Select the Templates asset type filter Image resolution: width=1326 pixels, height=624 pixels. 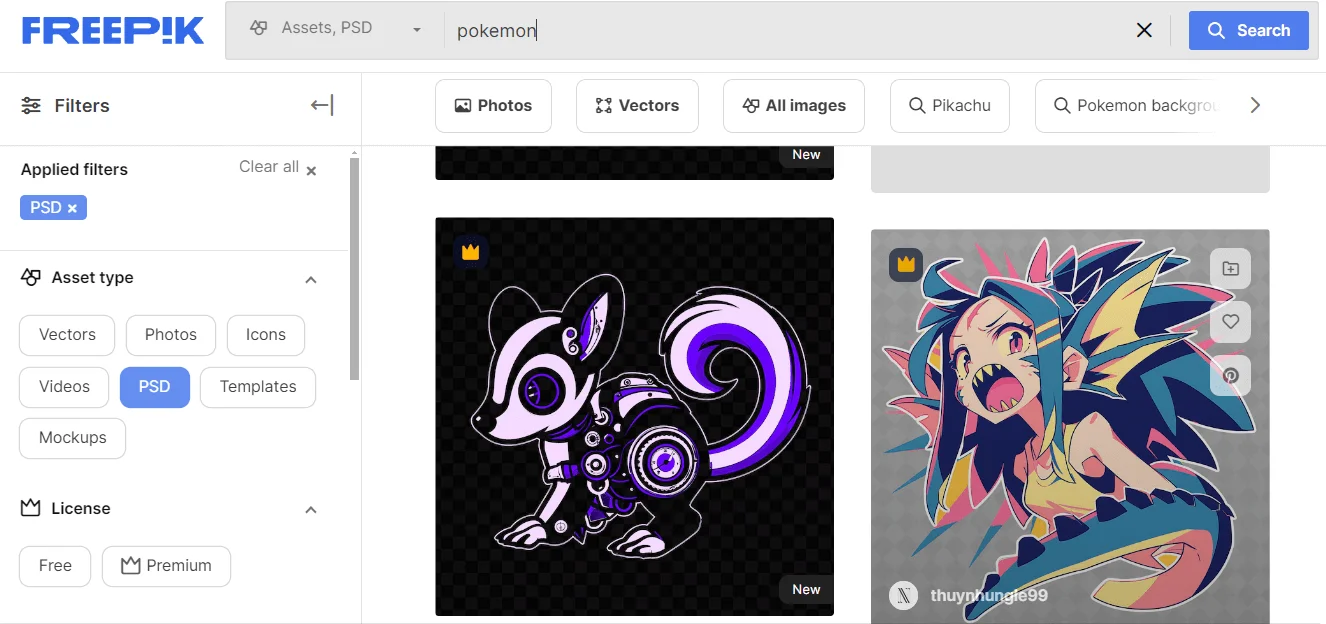(258, 387)
